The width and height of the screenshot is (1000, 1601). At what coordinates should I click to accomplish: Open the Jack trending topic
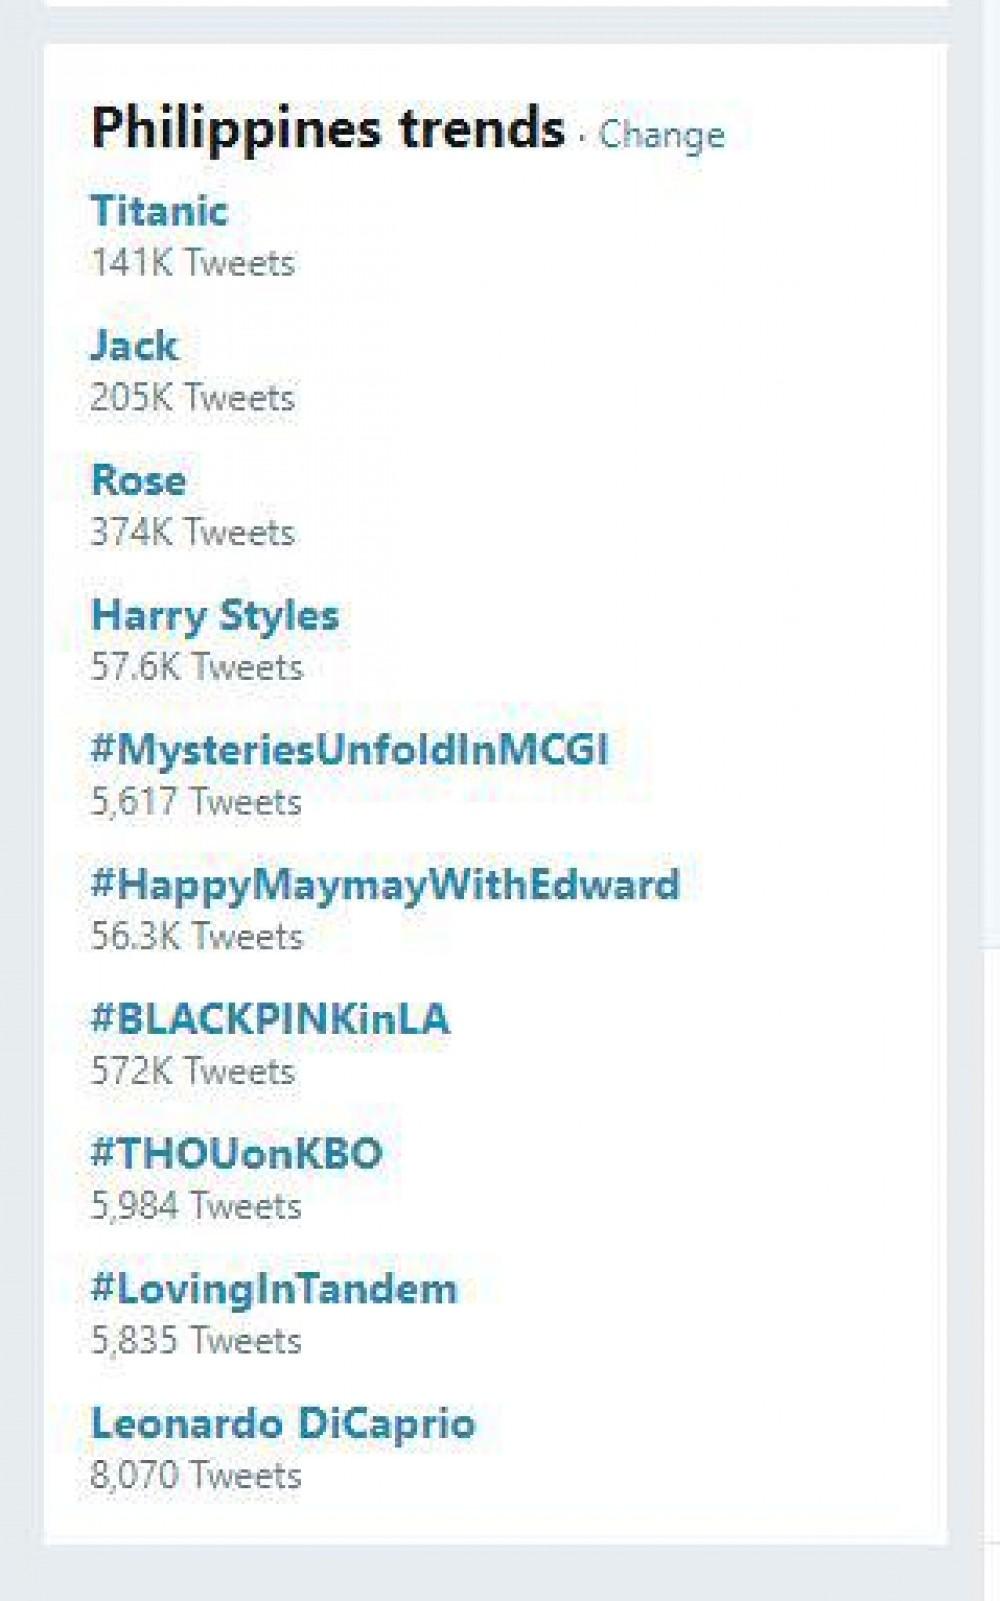tap(135, 346)
